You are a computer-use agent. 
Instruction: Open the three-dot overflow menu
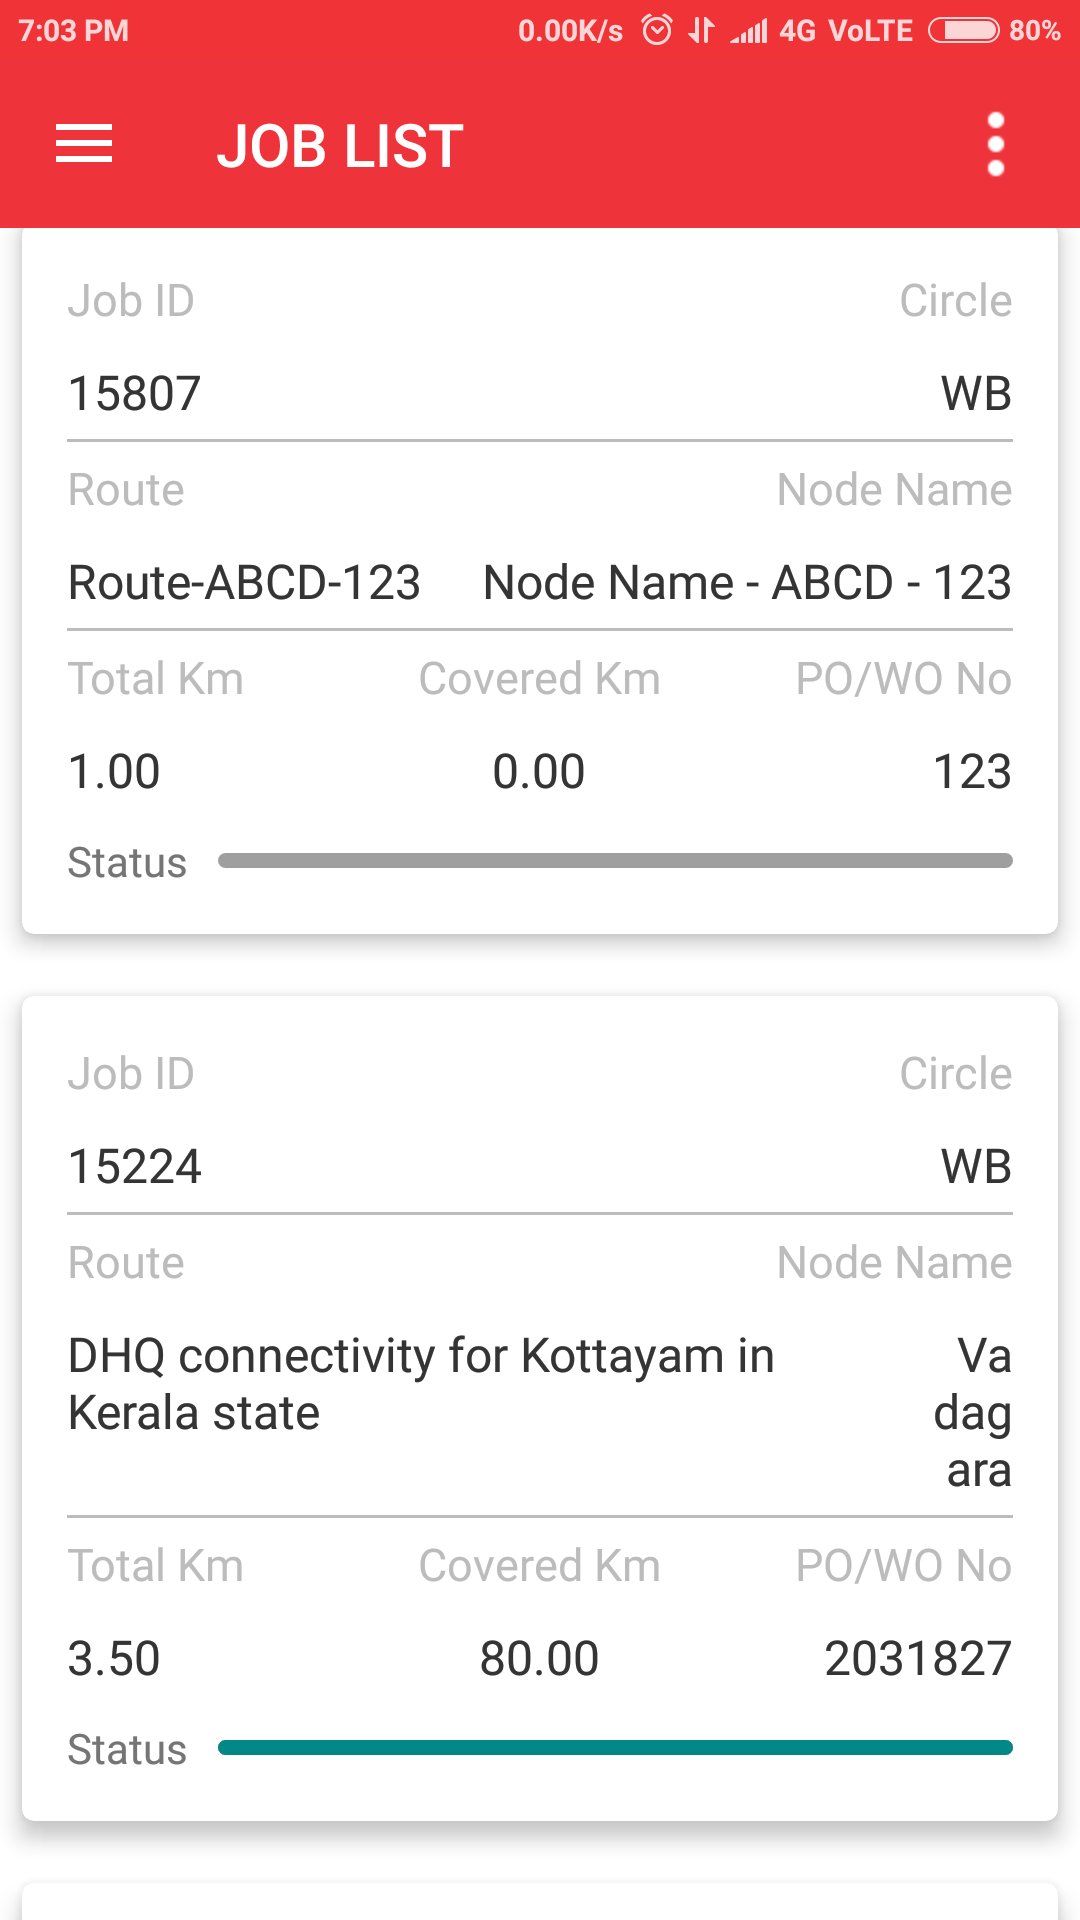point(995,144)
